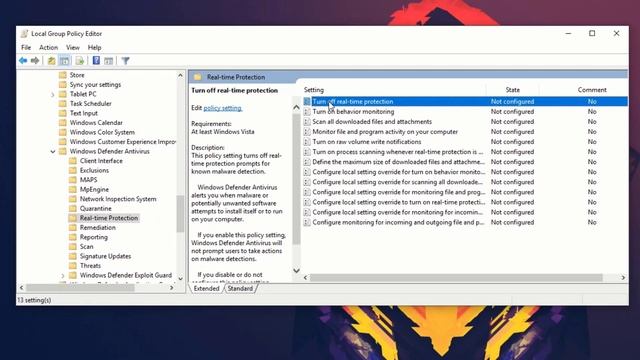Toggle the Show/Hide console tree icon
The width and height of the screenshot is (640, 360).
[64, 61]
